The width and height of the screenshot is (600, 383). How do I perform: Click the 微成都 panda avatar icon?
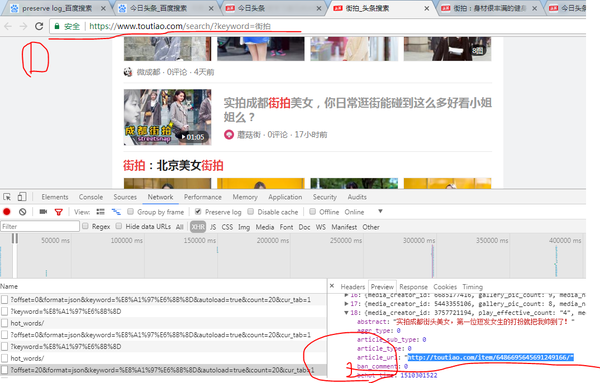tap(128, 72)
